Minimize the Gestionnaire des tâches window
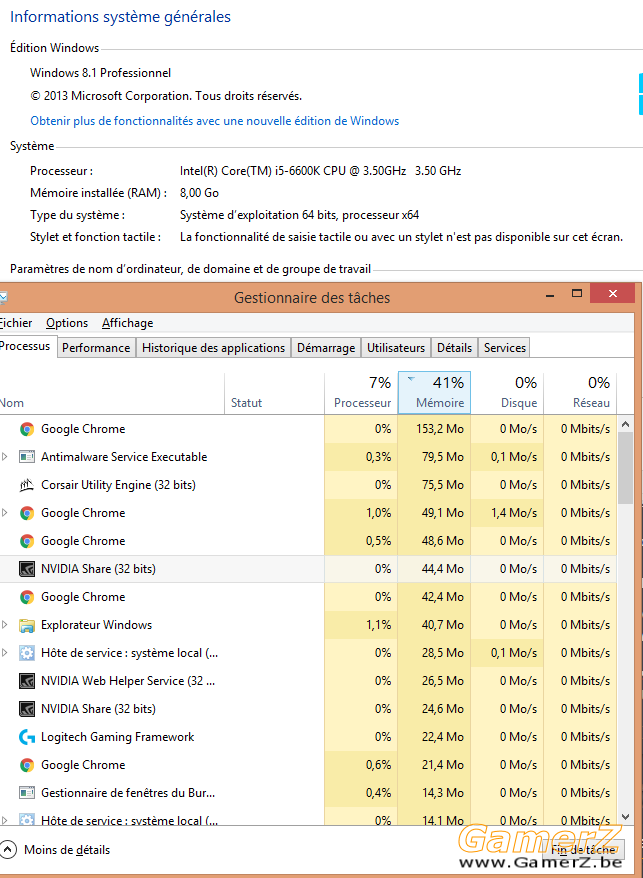The width and height of the screenshot is (643, 878). pos(550,294)
